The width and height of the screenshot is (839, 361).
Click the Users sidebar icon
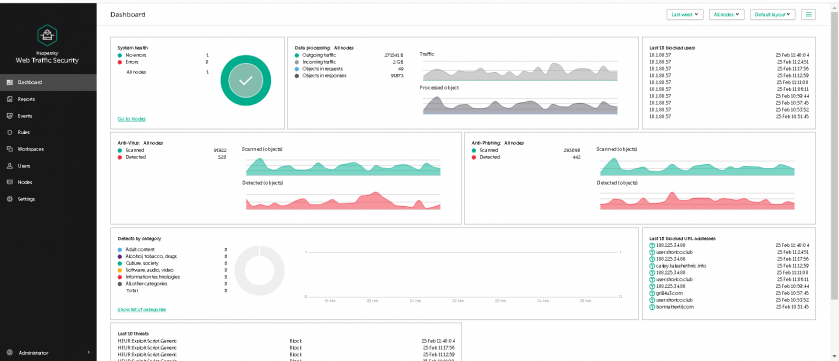tap(9, 166)
